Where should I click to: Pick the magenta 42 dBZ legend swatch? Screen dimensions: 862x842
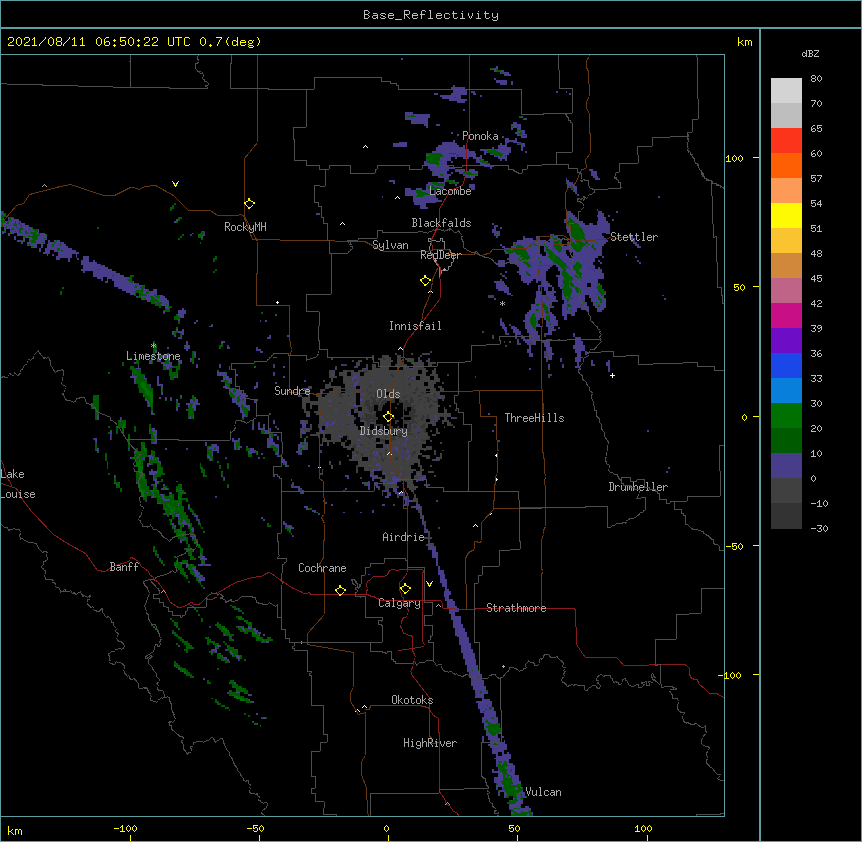pos(786,315)
